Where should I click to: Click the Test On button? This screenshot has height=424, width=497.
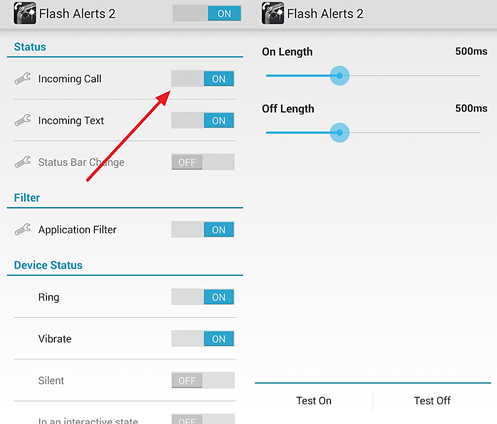point(314,400)
